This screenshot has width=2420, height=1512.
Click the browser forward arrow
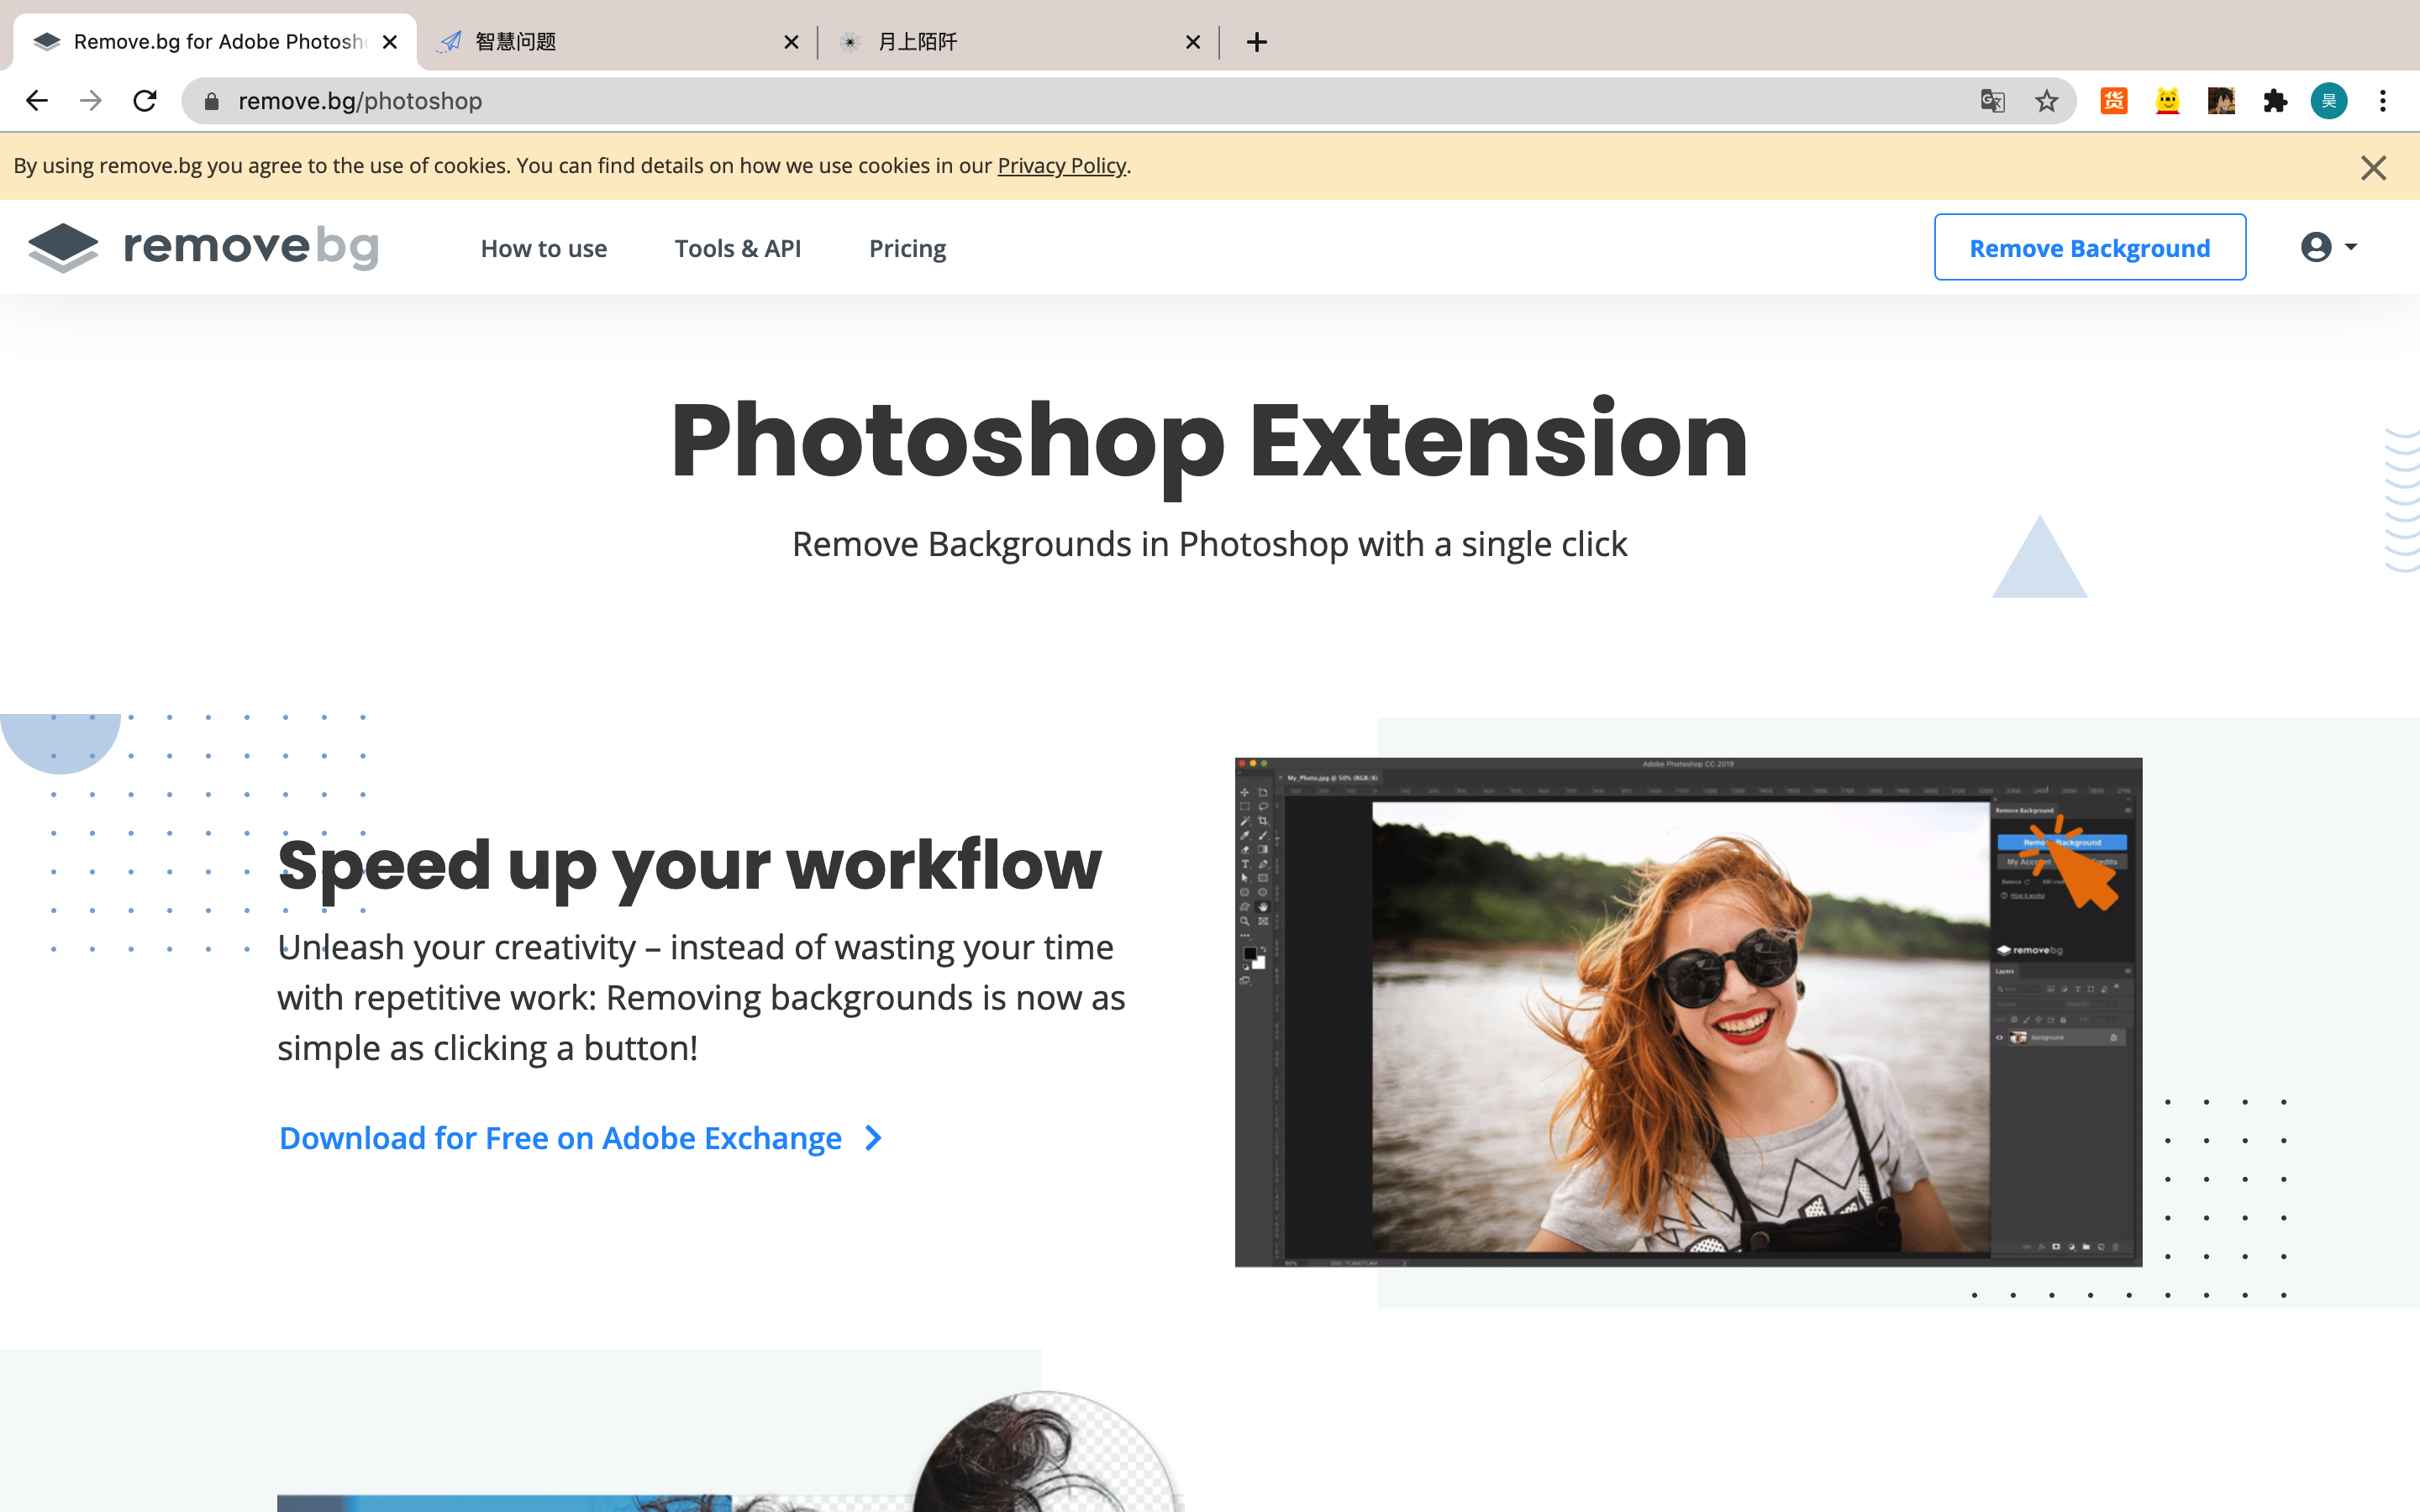pyautogui.click(x=91, y=101)
